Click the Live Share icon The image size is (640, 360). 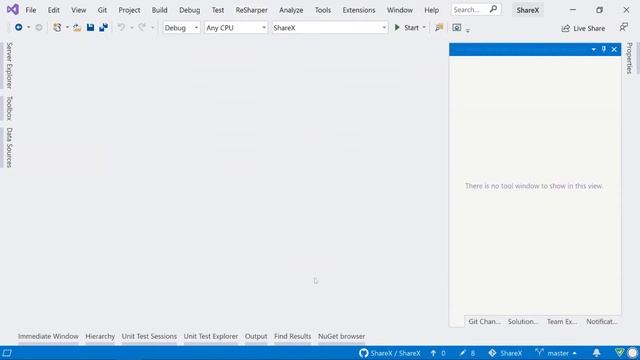pos(565,28)
